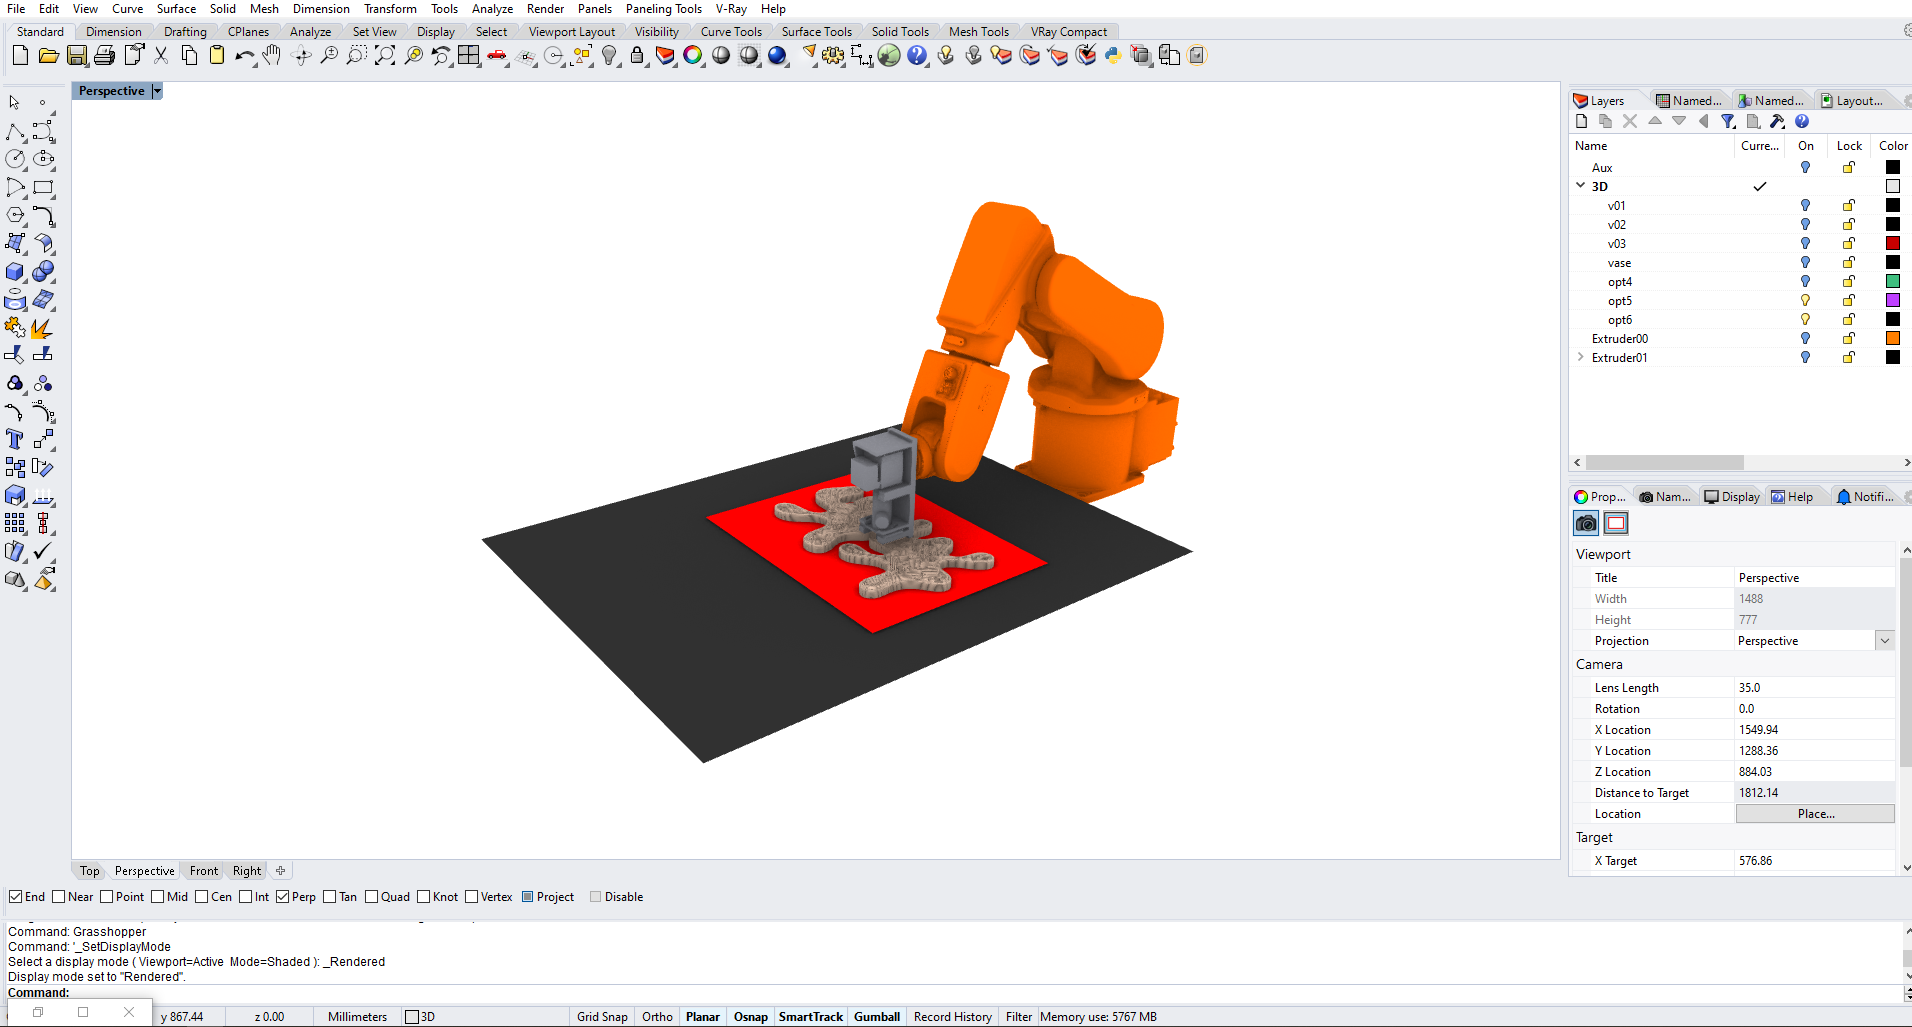Enable Mid osnap checkbox
Screen dimensions: 1912x1027
click(158, 897)
